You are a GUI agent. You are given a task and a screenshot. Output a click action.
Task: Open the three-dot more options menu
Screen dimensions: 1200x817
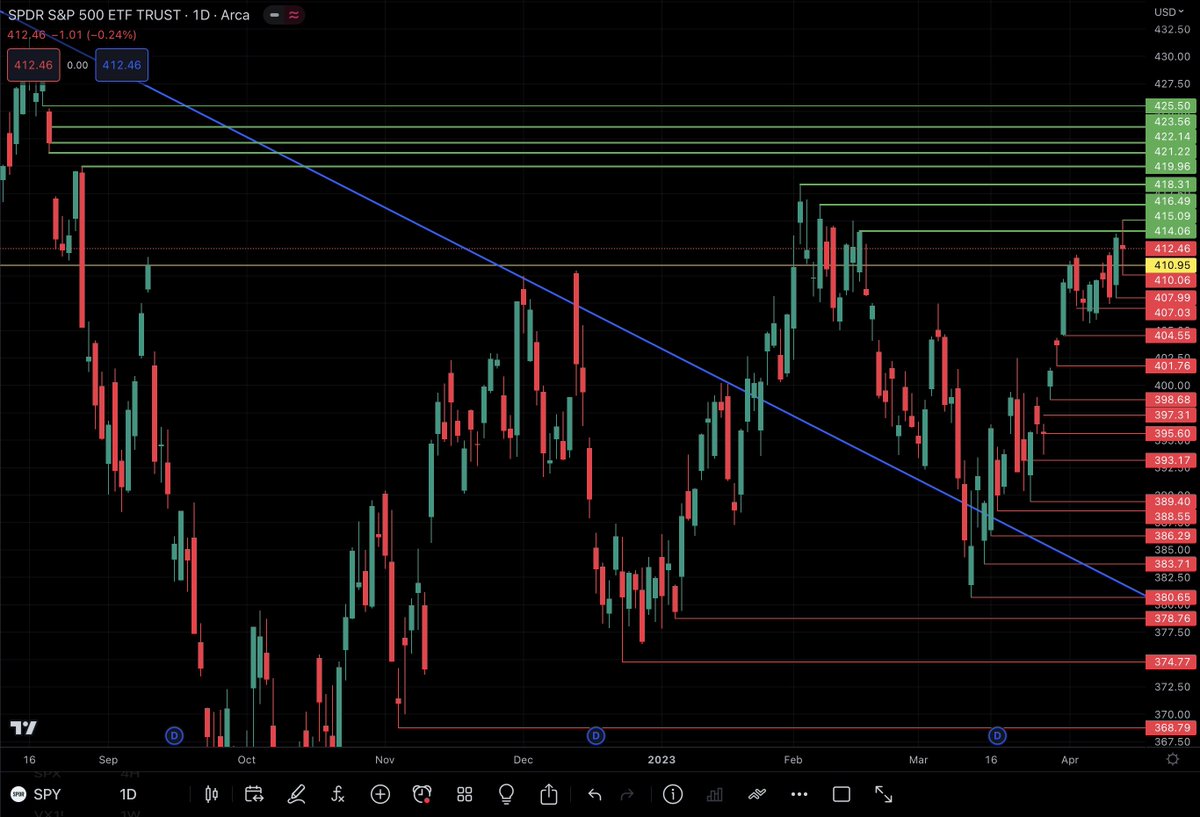(x=798, y=795)
